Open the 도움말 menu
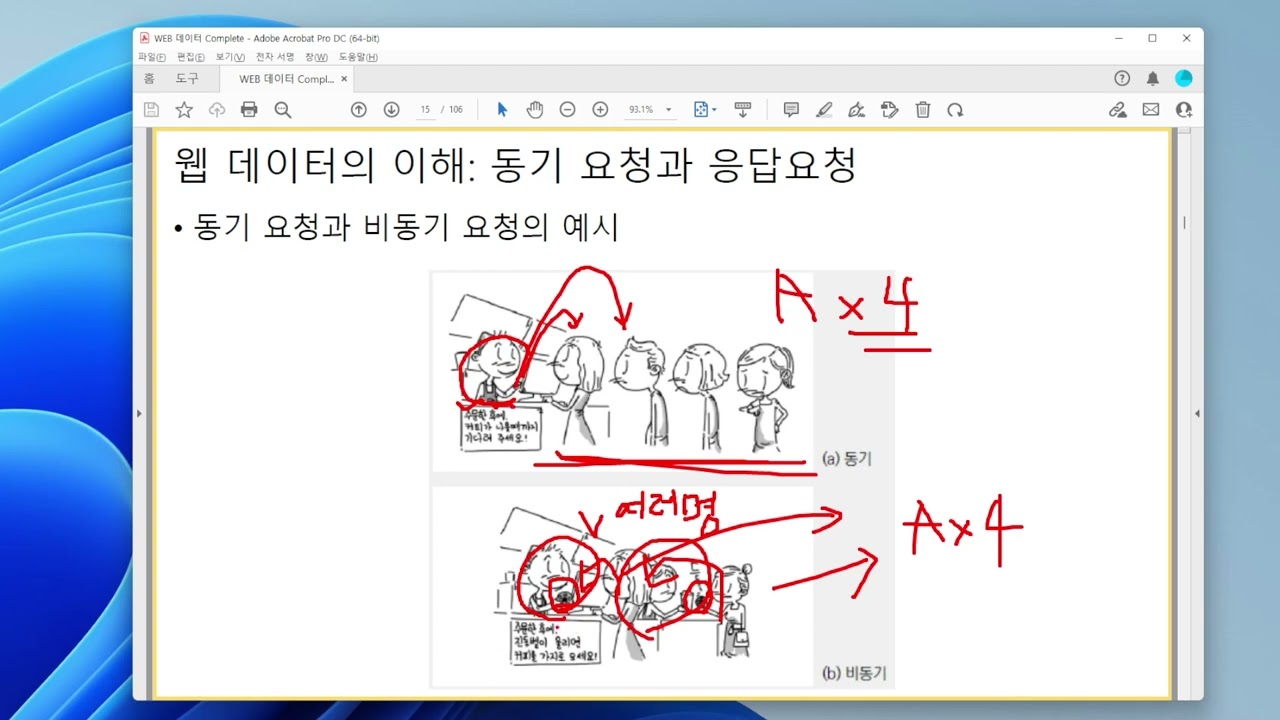The height and width of the screenshot is (720, 1280). click(358, 57)
